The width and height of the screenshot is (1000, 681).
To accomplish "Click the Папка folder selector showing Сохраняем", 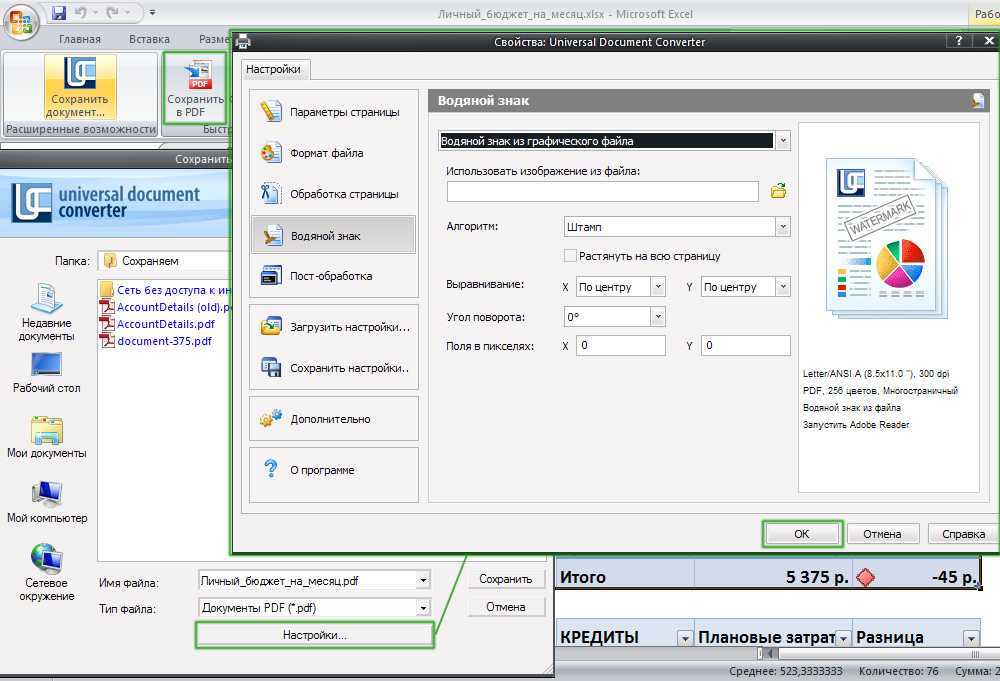I will tap(165, 261).
